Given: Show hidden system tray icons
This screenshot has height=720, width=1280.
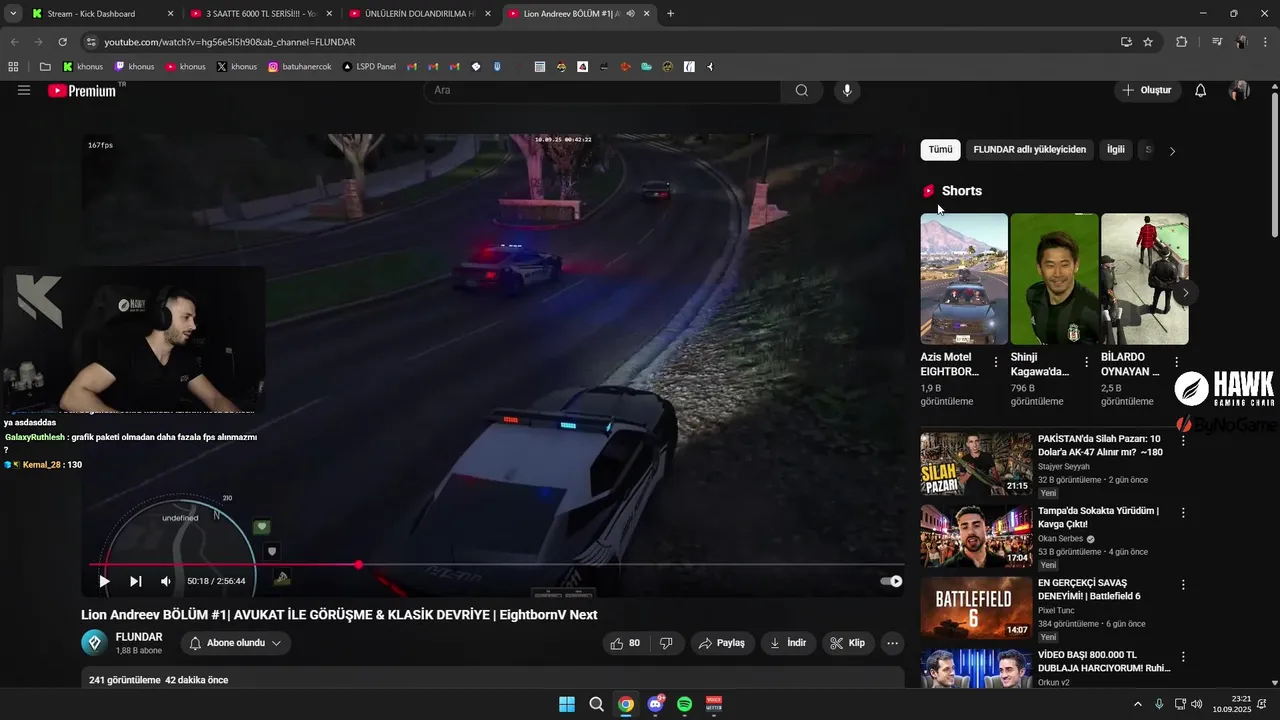Looking at the screenshot, I should (1137, 704).
